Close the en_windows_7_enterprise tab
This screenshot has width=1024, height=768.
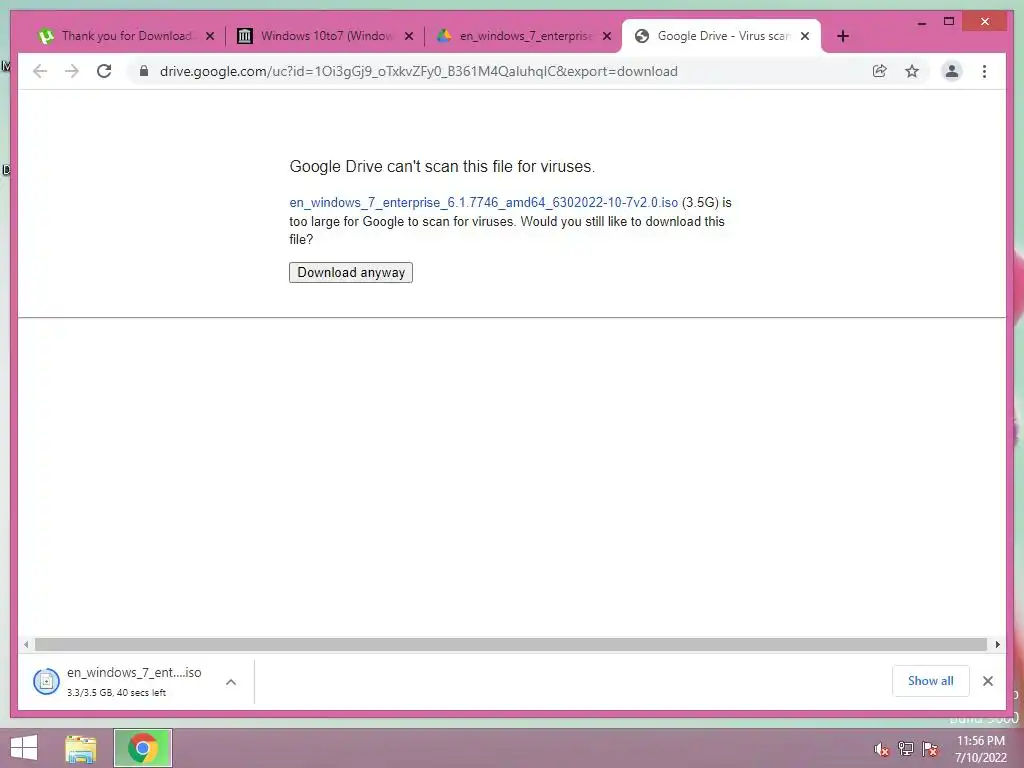coord(607,36)
